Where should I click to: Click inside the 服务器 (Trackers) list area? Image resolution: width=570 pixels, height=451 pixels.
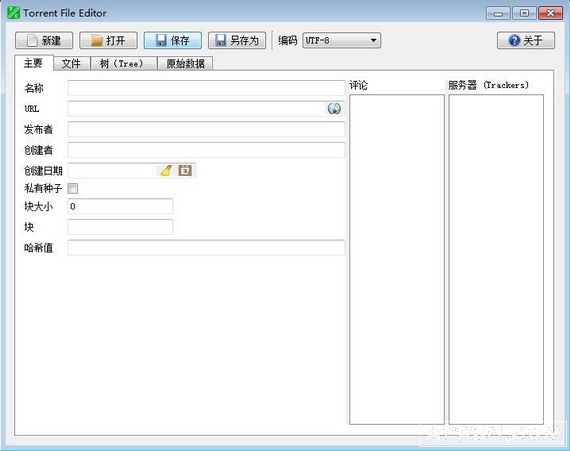(496, 259)
